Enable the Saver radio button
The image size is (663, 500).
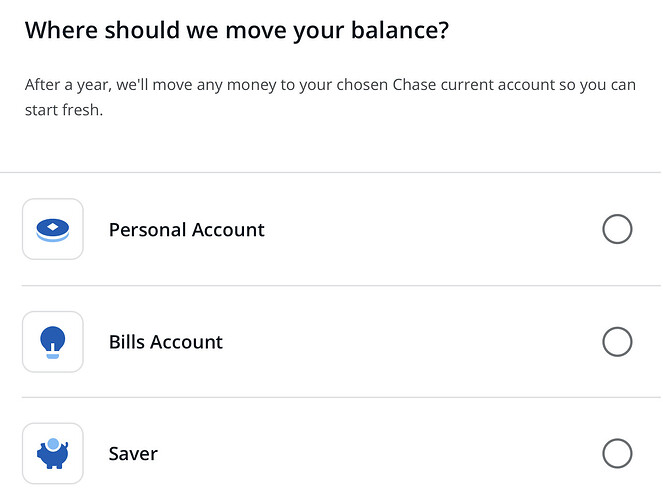(x=617, y=454)
